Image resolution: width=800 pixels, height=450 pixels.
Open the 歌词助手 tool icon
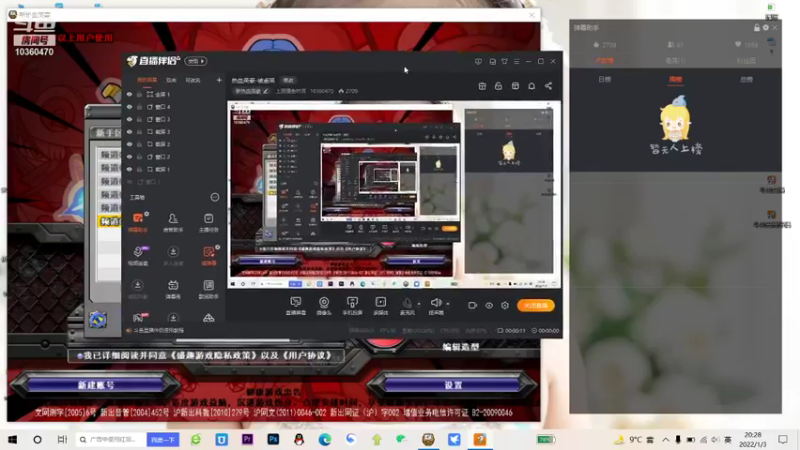point(209,289)
